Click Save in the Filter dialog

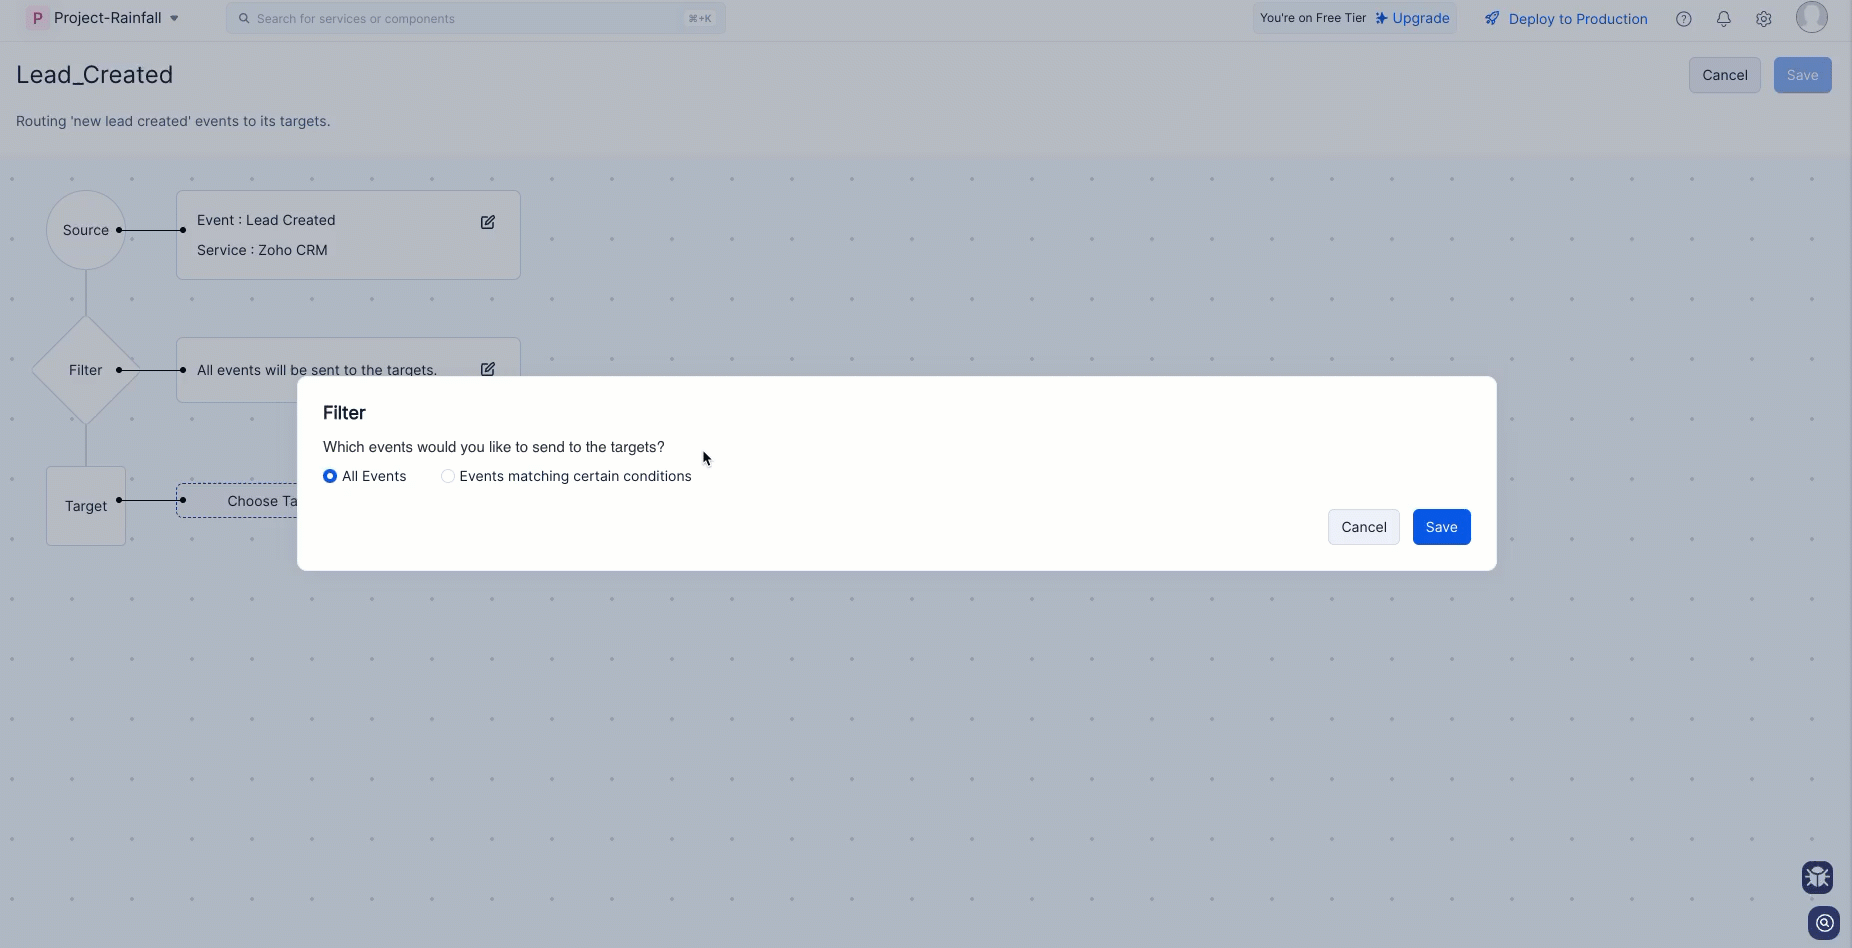1441,527
